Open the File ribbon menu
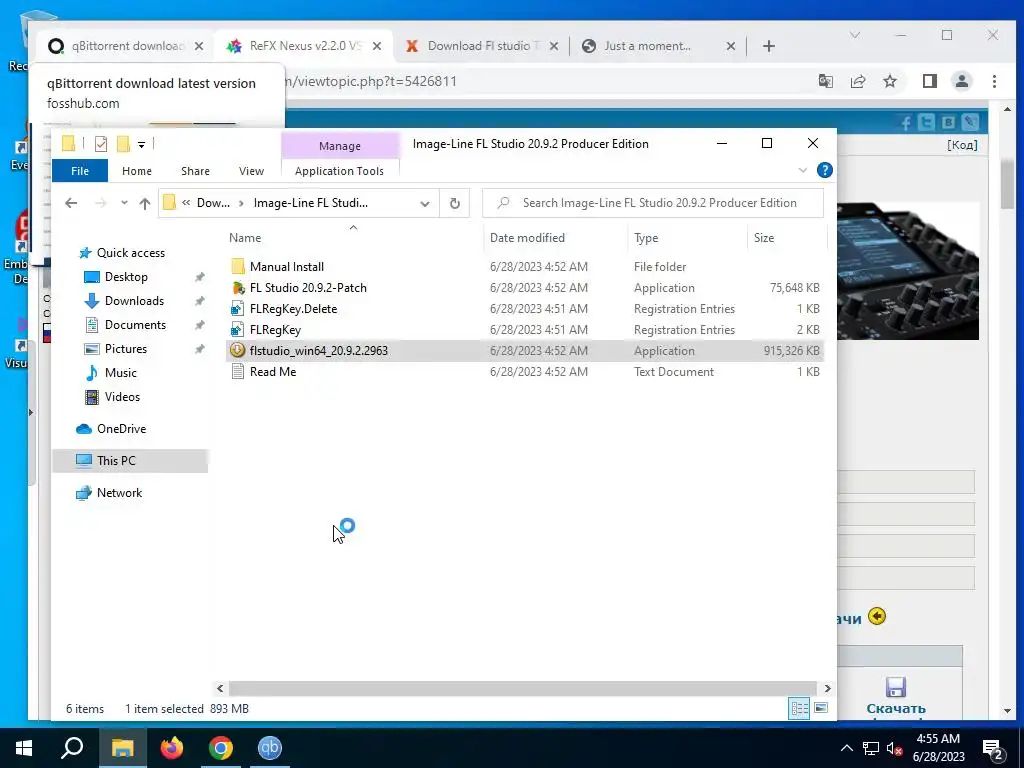 80,171
